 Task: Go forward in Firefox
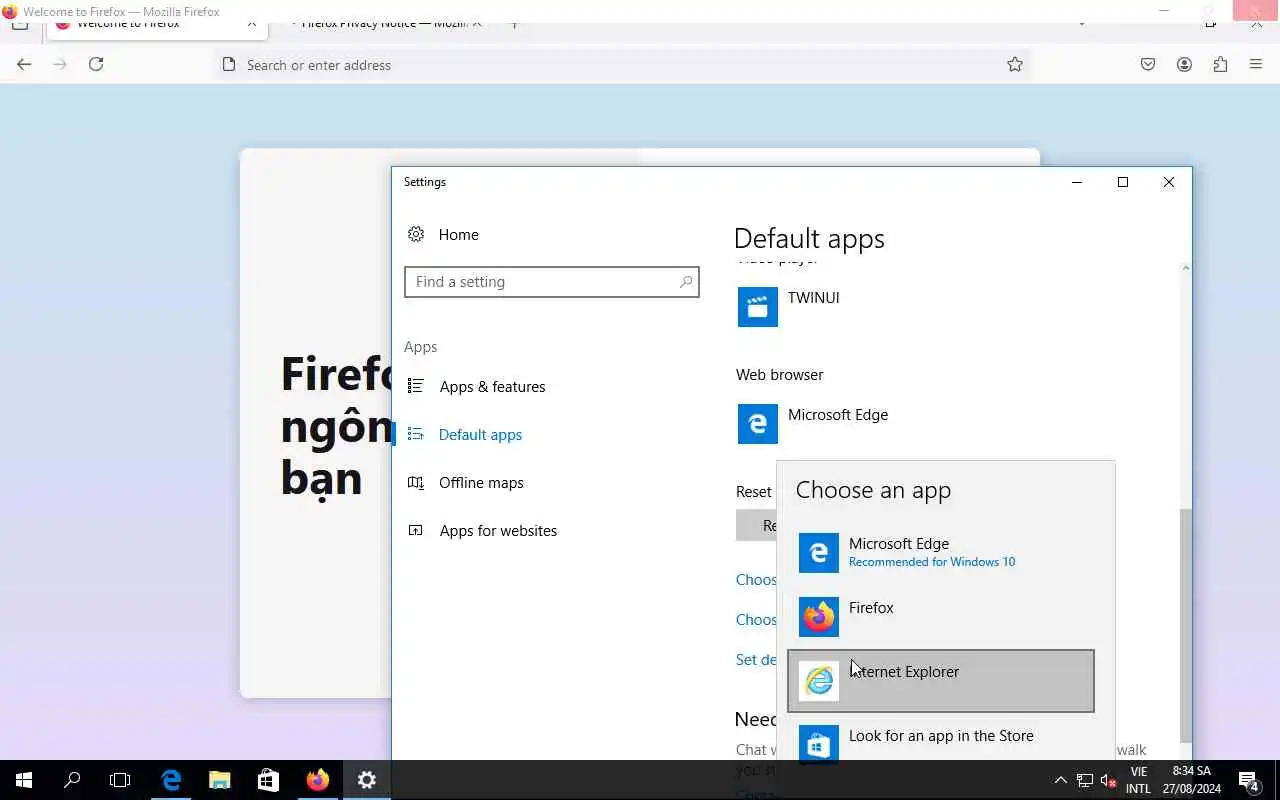point(60,64)
